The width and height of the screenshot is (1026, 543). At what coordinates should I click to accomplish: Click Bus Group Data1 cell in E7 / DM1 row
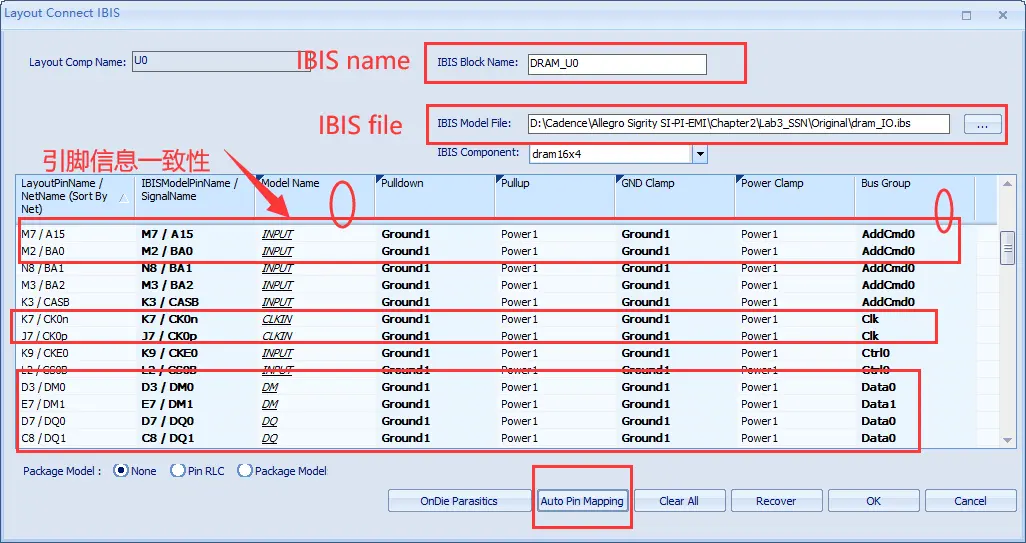tap(915, 404)
